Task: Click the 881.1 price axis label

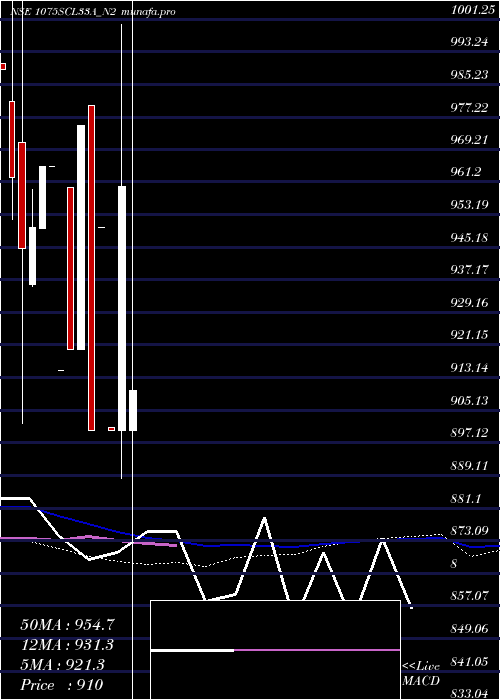Action: pyautogui.click(x=466, y=498)
